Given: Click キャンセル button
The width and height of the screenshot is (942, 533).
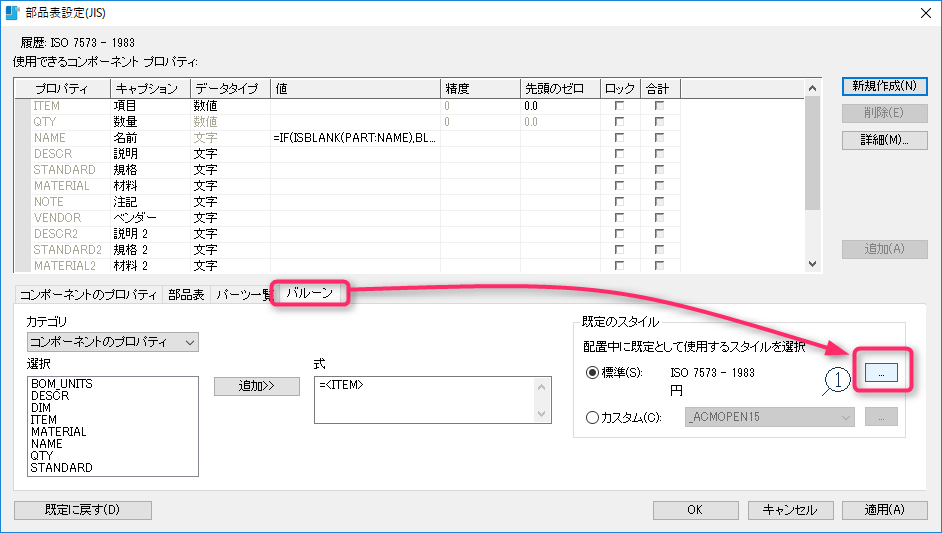Looking at the screenshot, I should click(x=790, y=510).
